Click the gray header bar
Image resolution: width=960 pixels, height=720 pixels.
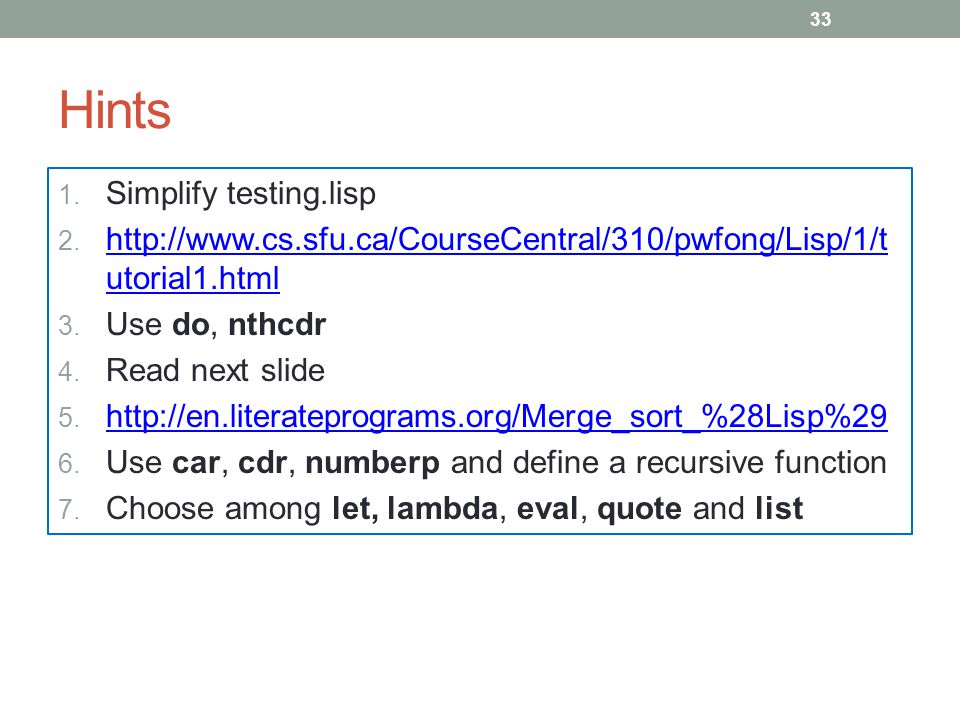click(480, 19)
